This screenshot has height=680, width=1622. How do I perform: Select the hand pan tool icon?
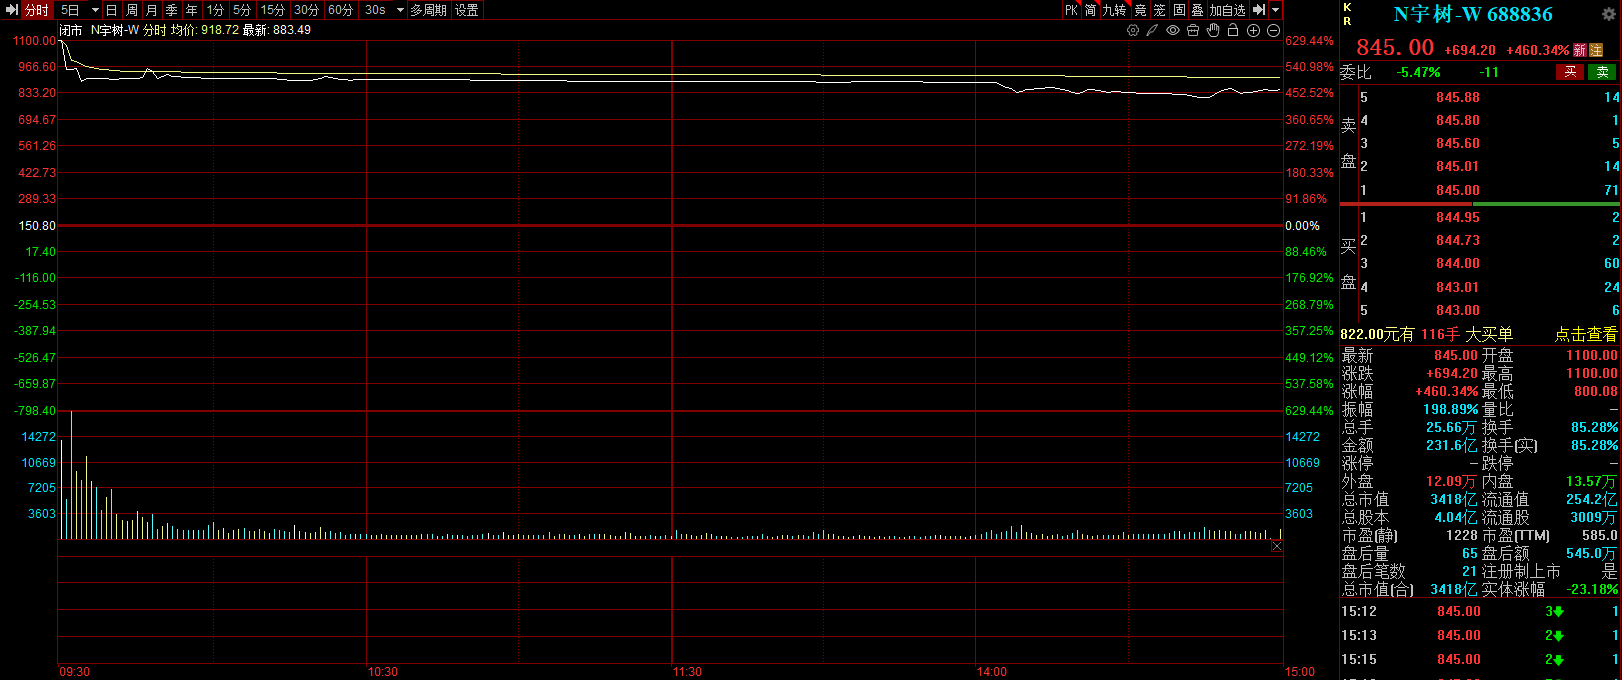(x=1213, y=30)
